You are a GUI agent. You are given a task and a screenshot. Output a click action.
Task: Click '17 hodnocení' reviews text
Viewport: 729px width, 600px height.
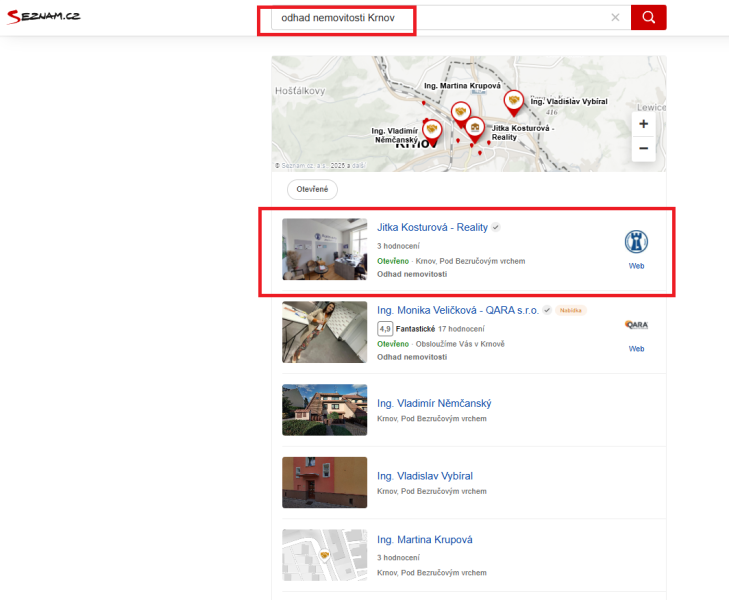click(461, 329)
